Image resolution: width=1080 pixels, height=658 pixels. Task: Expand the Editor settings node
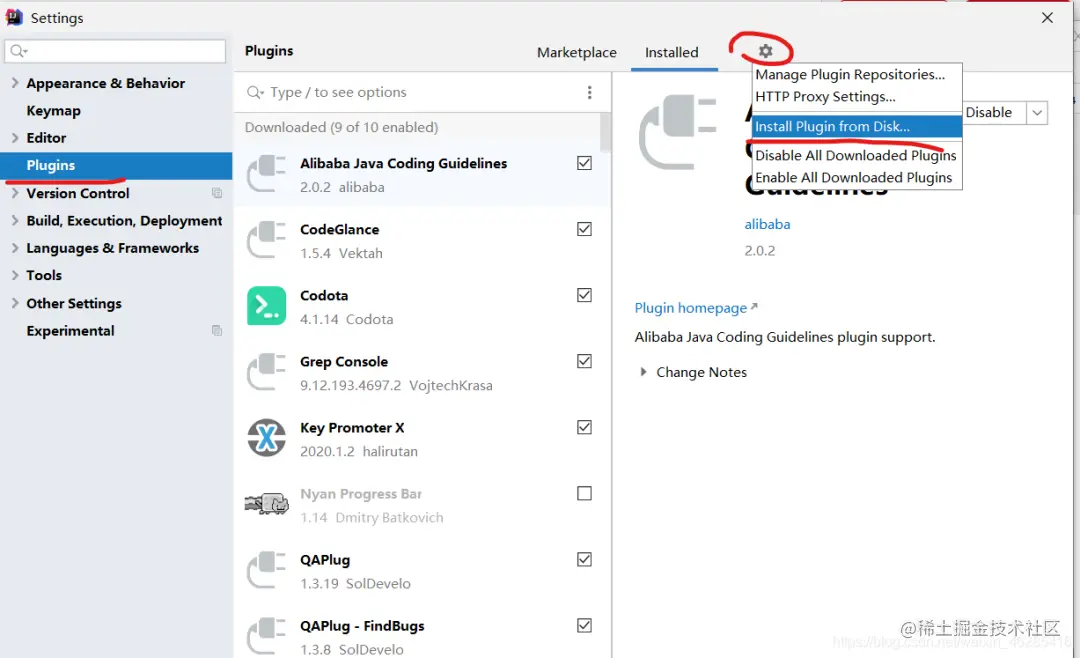pyautogui.click(x=15, y=138)
